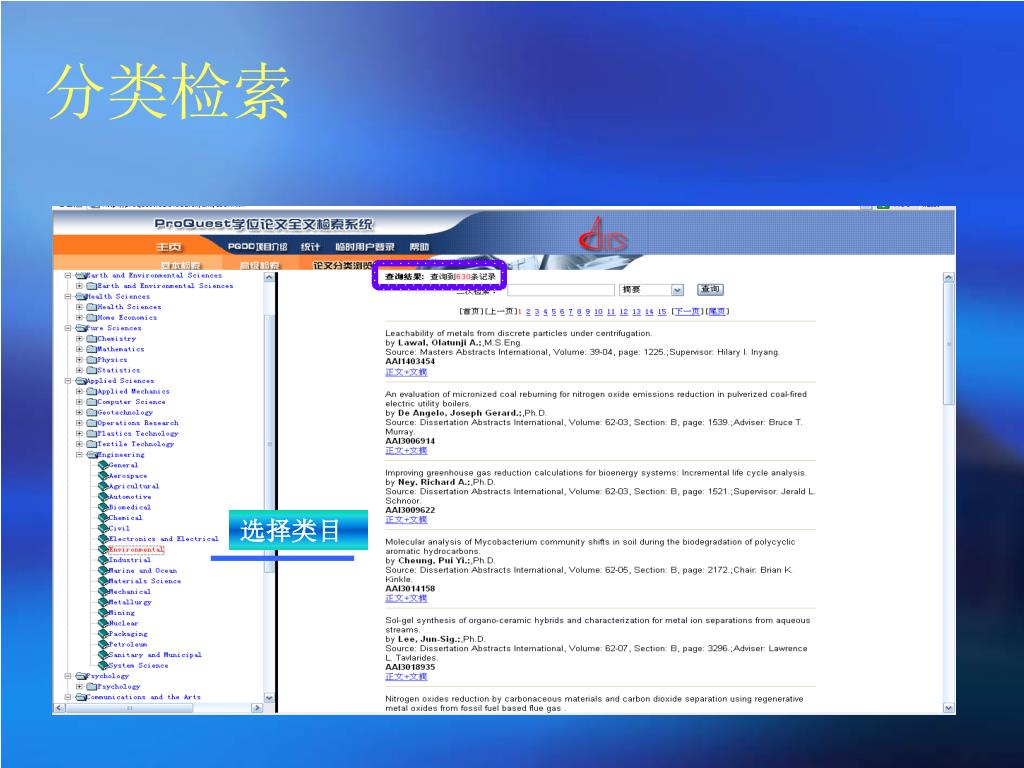Click the book icon beside Aerospace
1024x768 pixels.
[103, 475]
